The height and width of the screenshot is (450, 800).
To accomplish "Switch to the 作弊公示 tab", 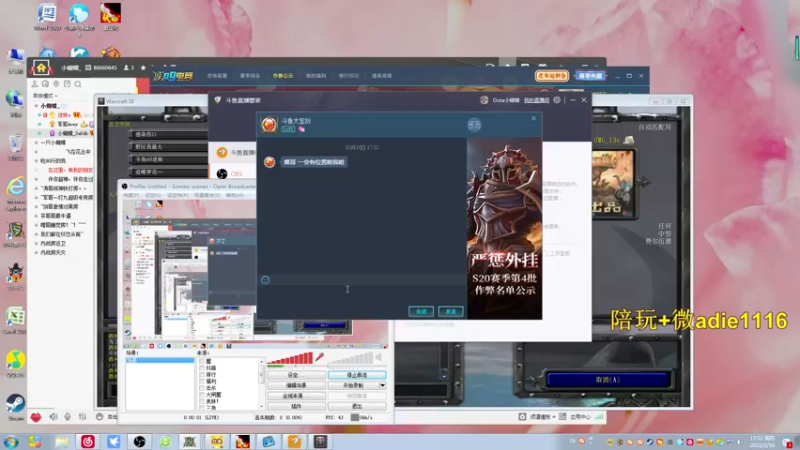I will (283, 76).
